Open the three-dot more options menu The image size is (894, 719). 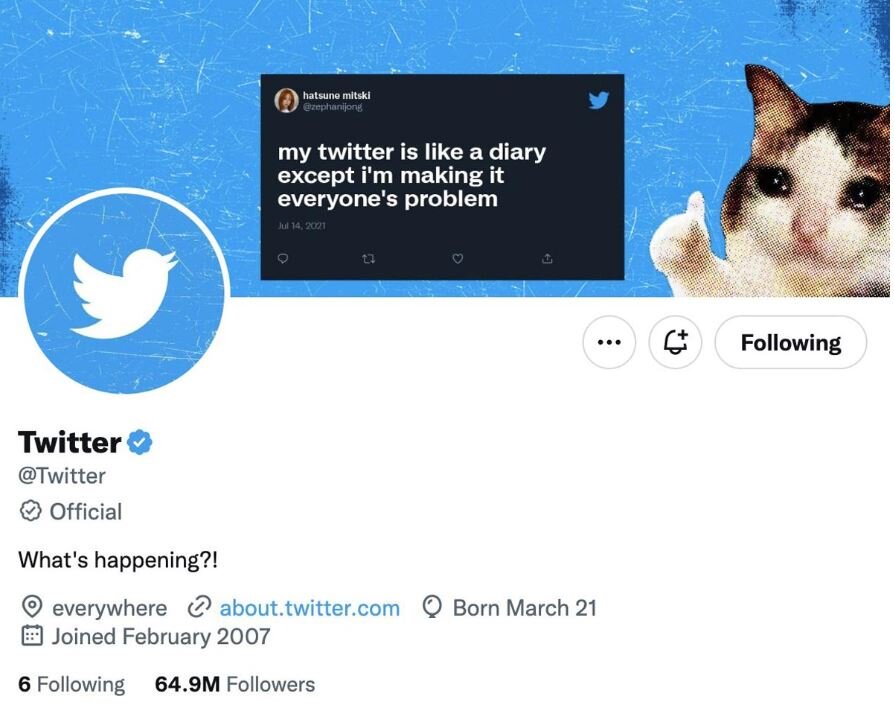pos(608,343)
